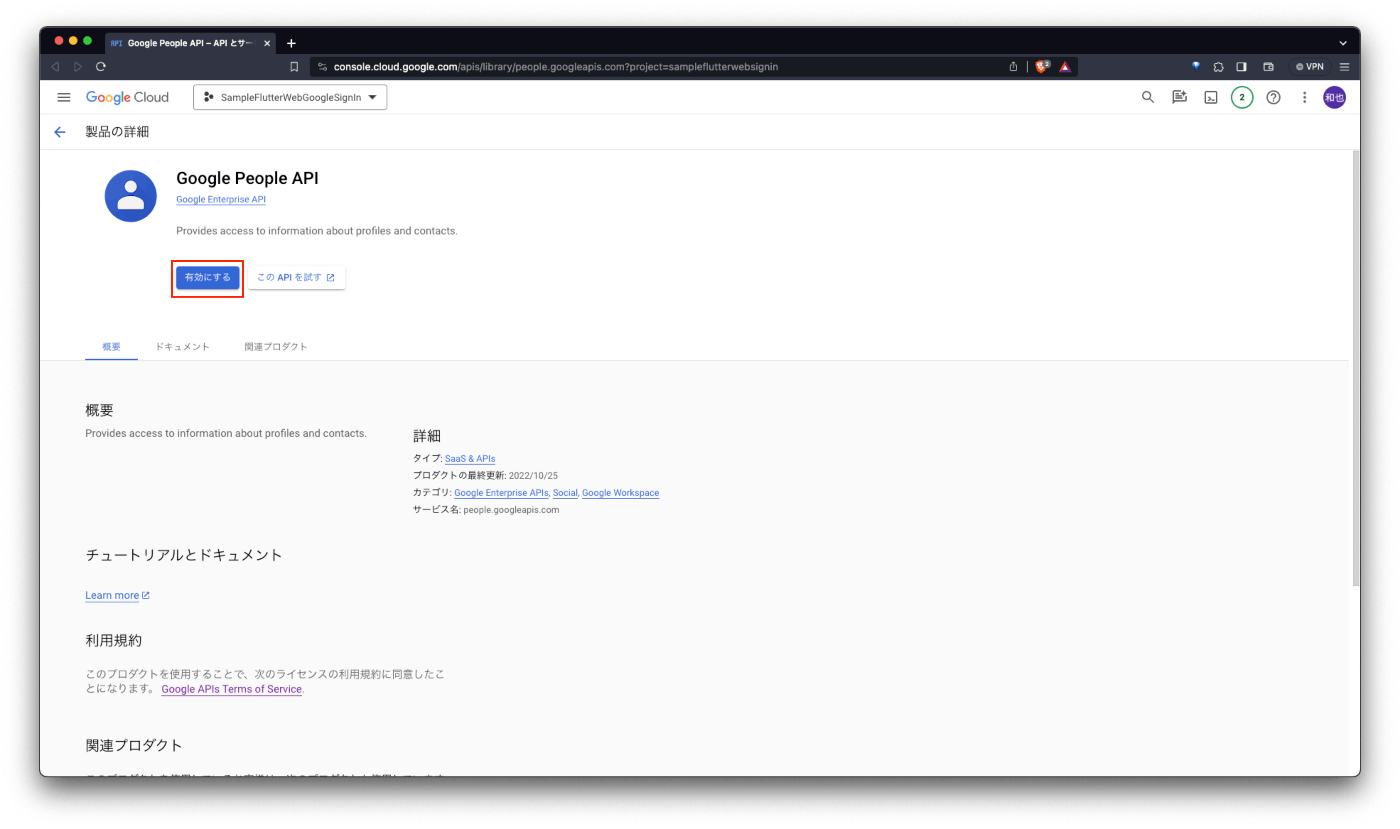1400x829 pixels.
Task: Select the 概要 tab
Action: click(x=111, y=347)
